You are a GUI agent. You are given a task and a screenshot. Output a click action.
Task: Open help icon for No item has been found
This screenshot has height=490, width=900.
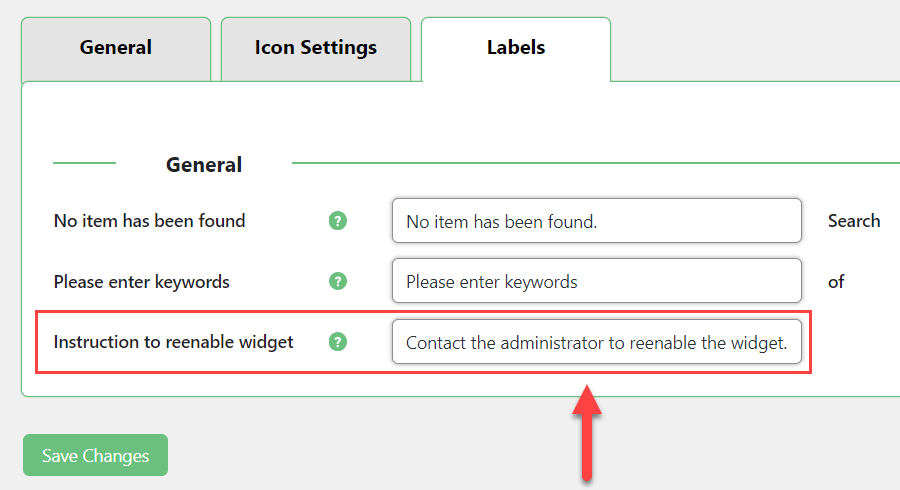coord(338,221)
